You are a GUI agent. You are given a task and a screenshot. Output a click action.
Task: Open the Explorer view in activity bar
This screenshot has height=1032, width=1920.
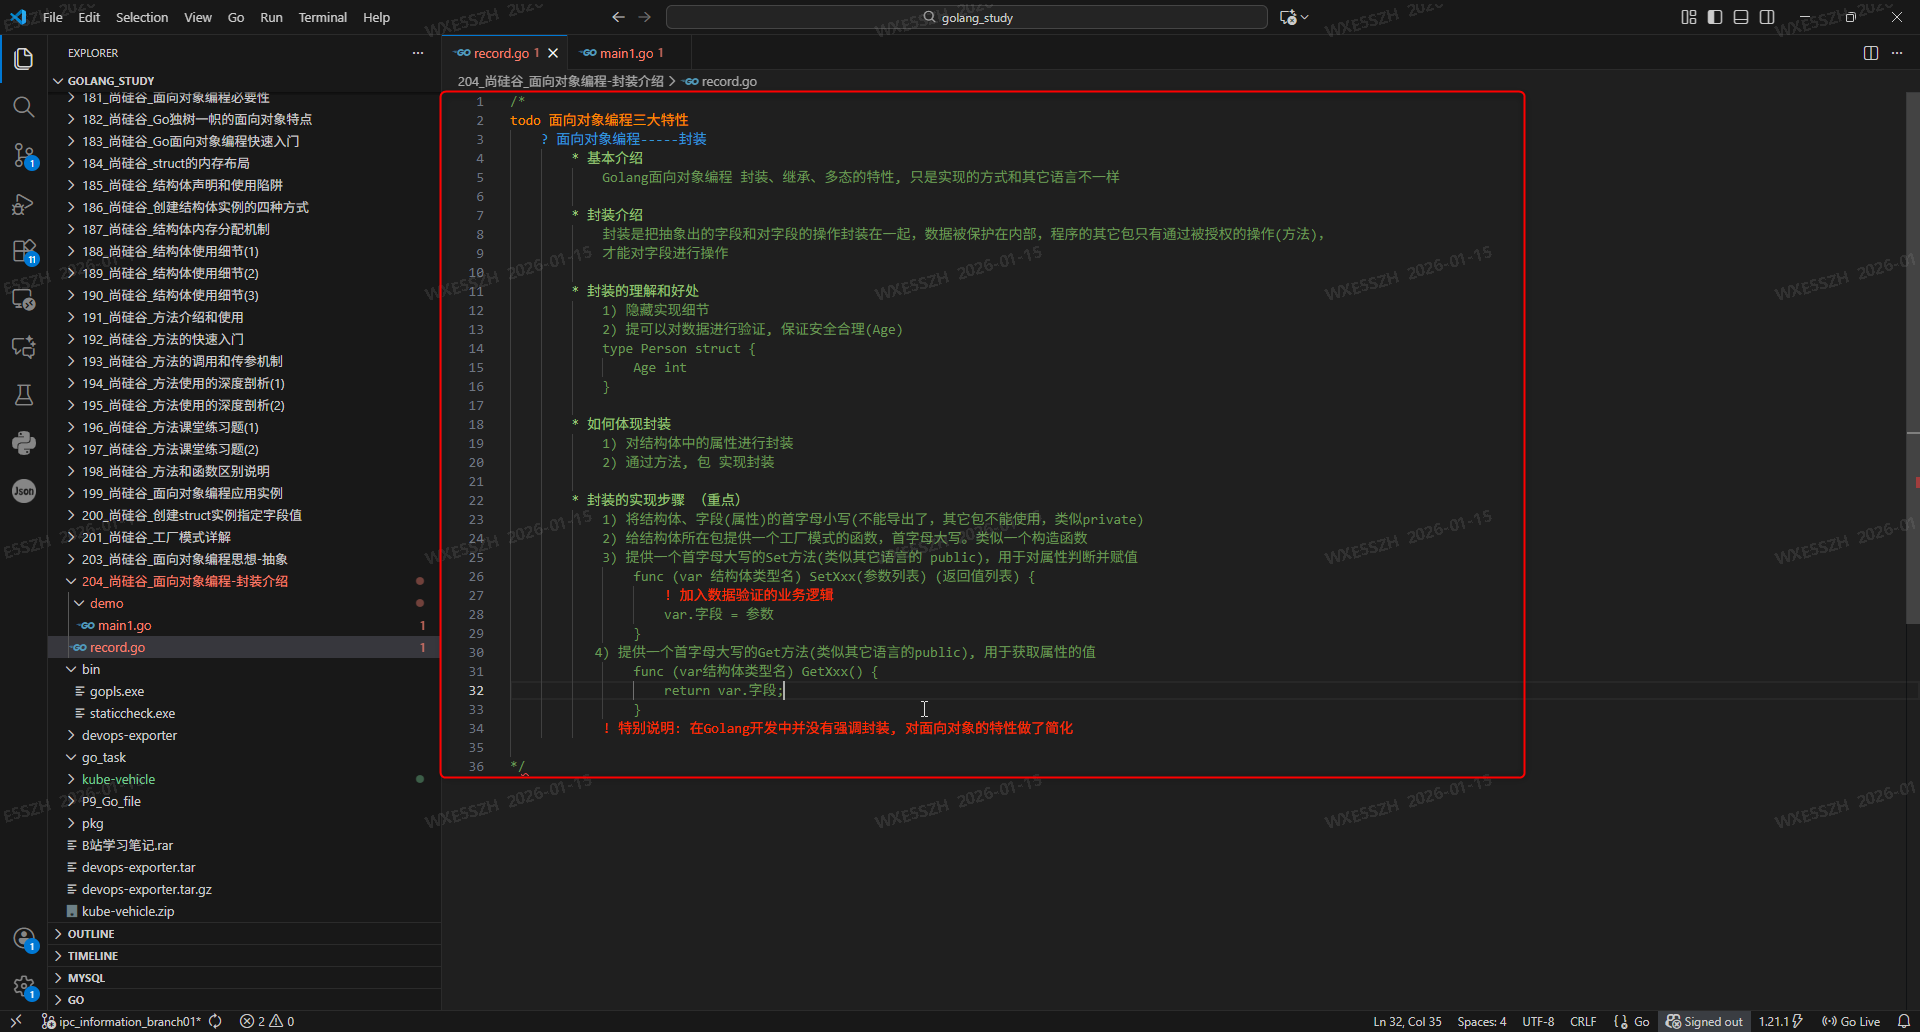(x=24, y=59)
